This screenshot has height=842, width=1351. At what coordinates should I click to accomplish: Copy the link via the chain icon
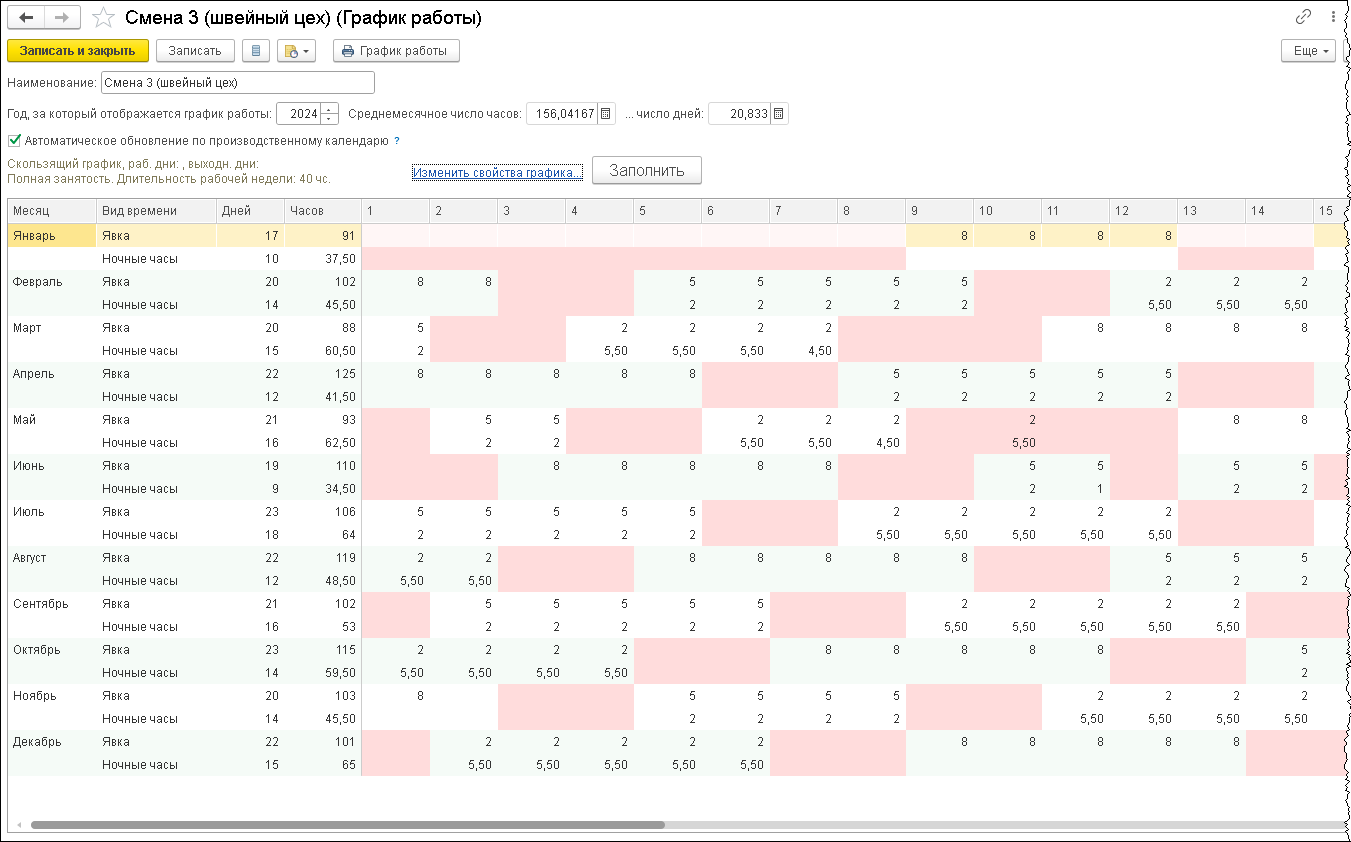[x=1303, y=17]
